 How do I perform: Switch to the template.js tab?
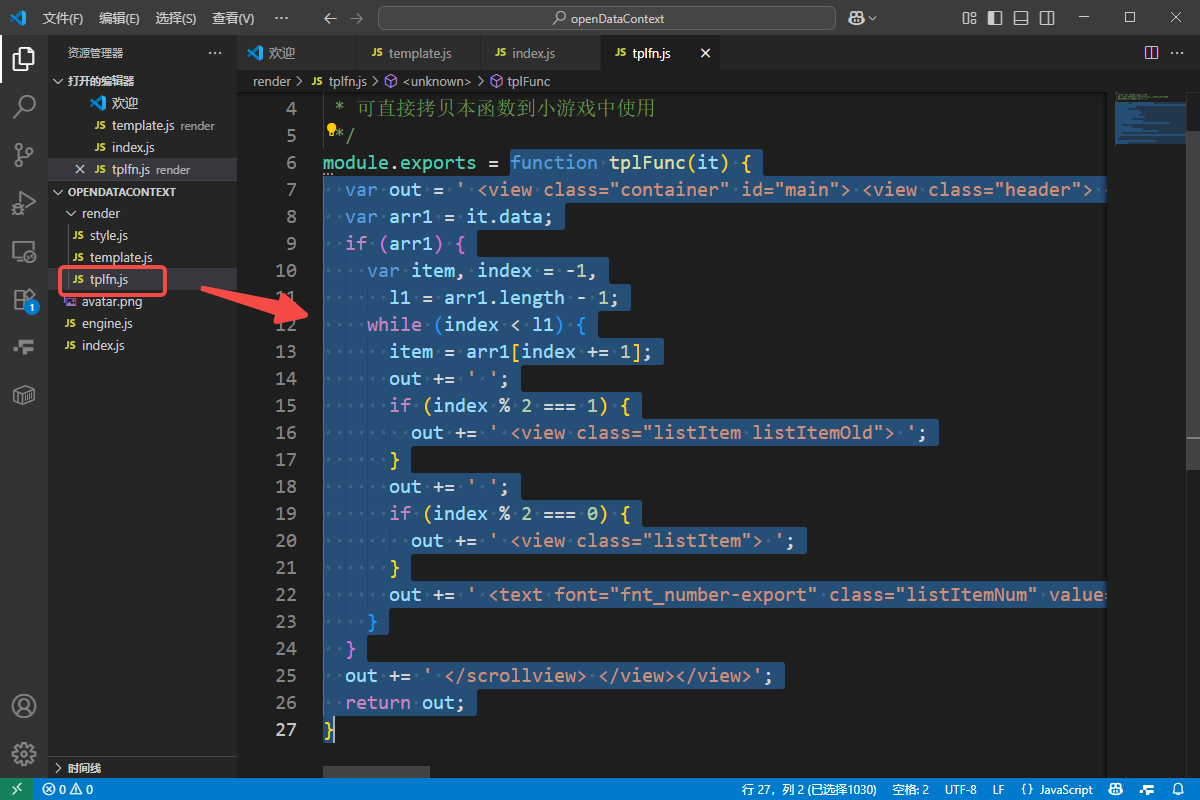(419, 53)
